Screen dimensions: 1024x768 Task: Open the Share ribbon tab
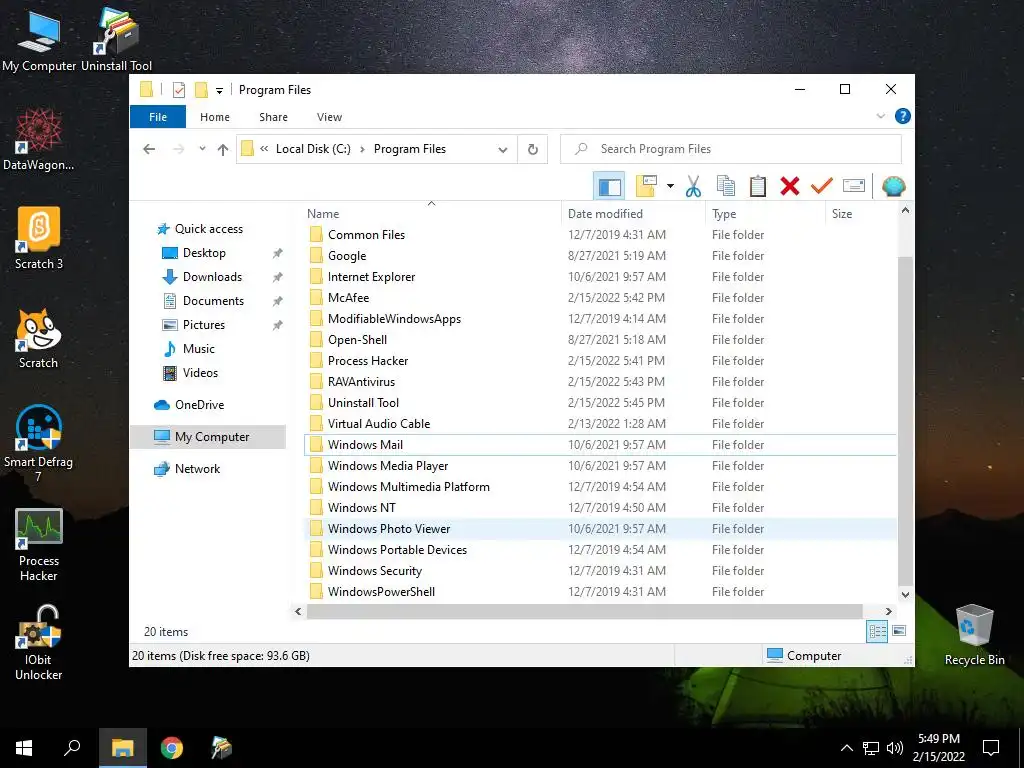(273, 117)
